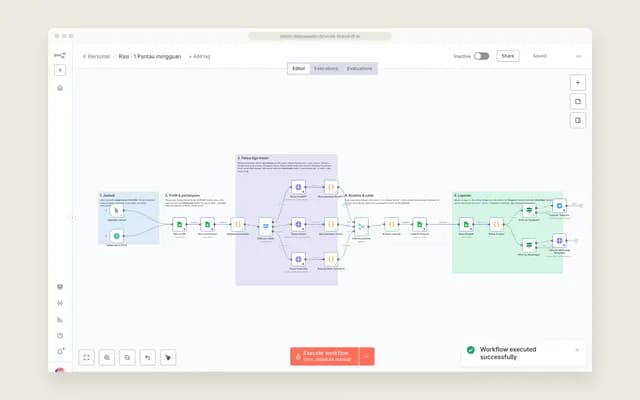Select the upper green filter node in green section
640x400 pixels.
coord(529,211)
